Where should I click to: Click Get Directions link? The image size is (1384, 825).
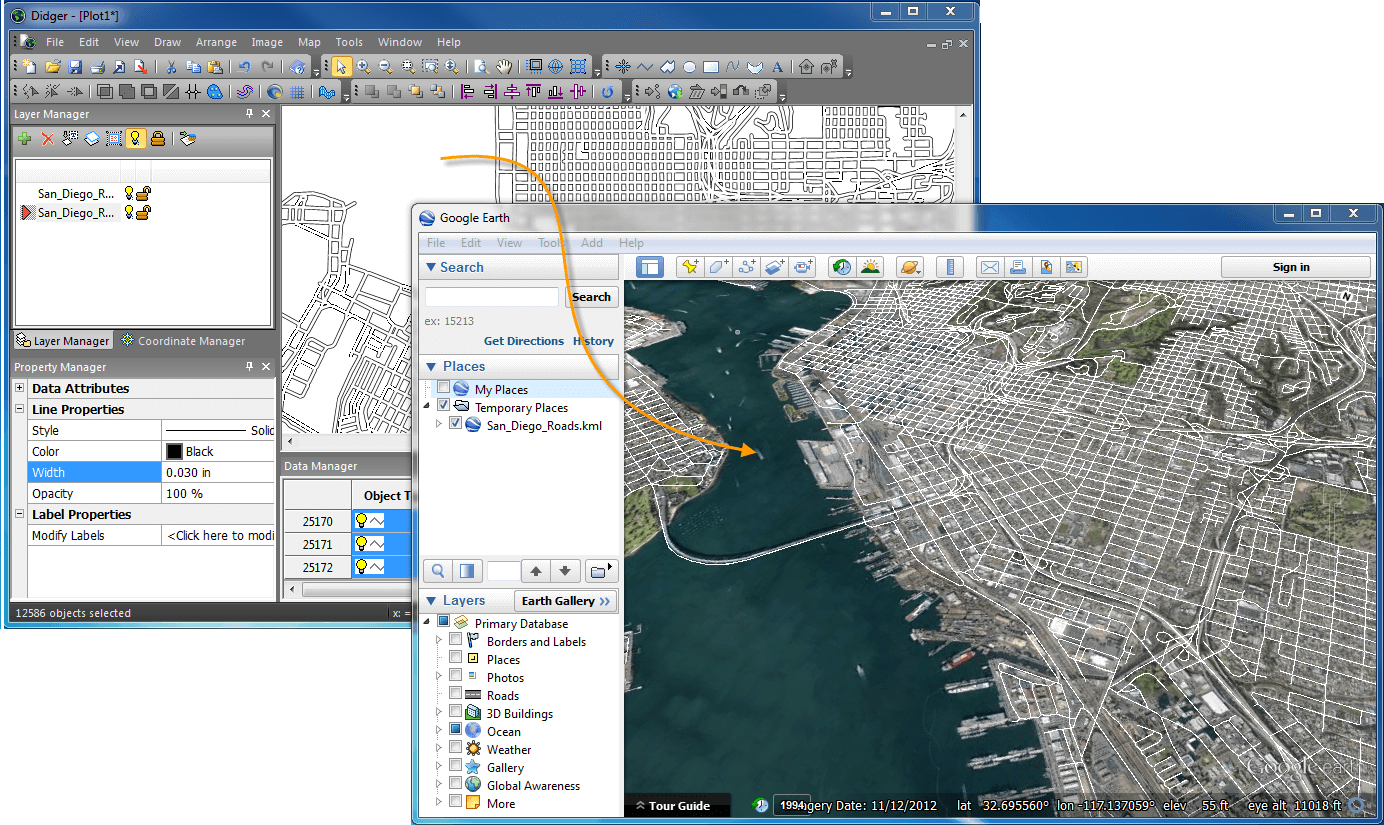[524, 341]
